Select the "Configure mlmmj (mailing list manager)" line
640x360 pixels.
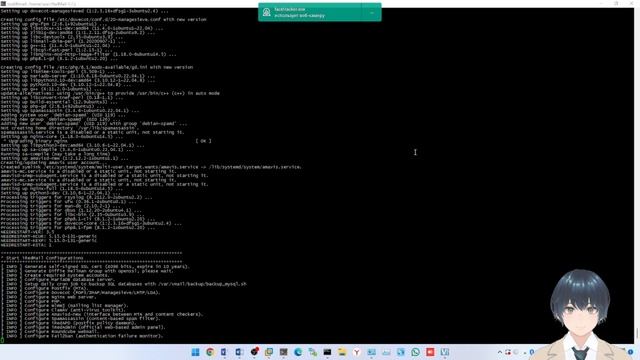click(64, 305)
